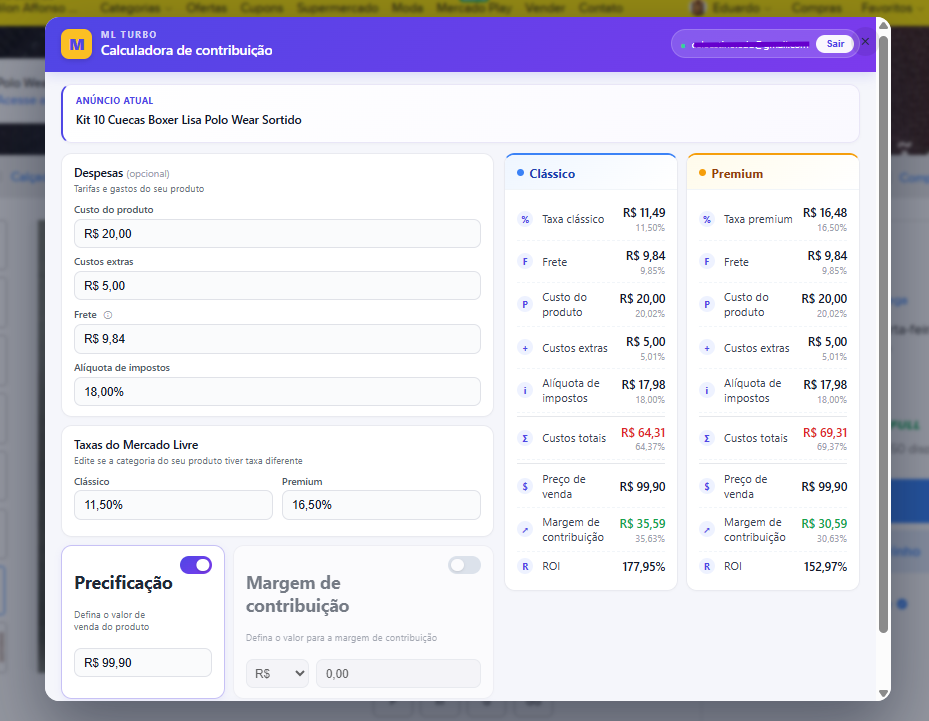Click scrollbar up arrow of modal

883,25
